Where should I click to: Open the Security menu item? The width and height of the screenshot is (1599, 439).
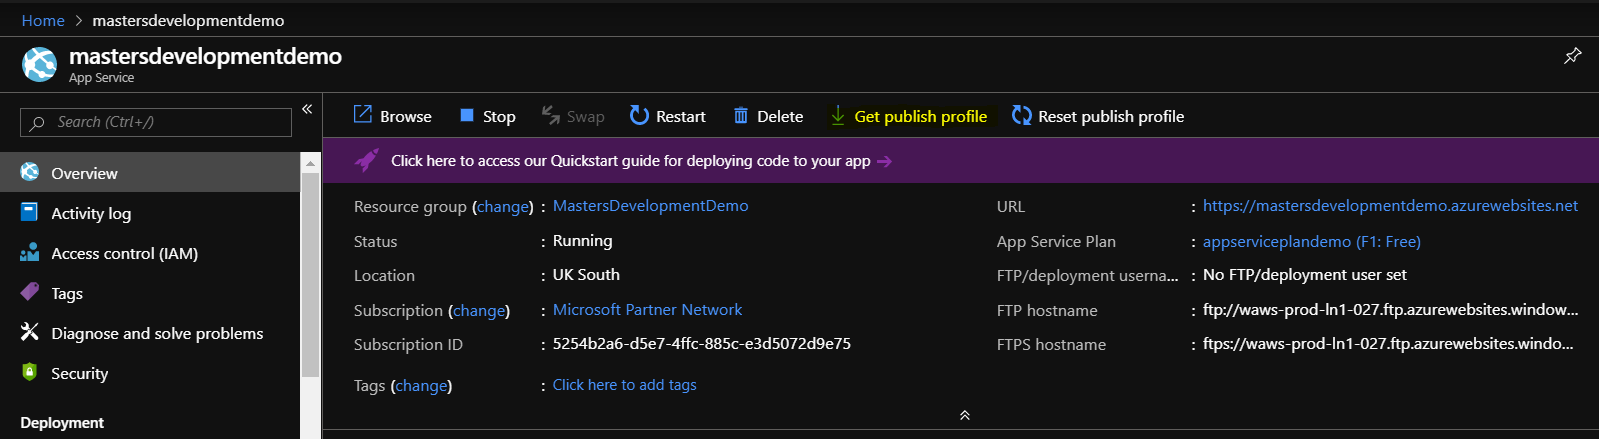click(x=79, y=373)
